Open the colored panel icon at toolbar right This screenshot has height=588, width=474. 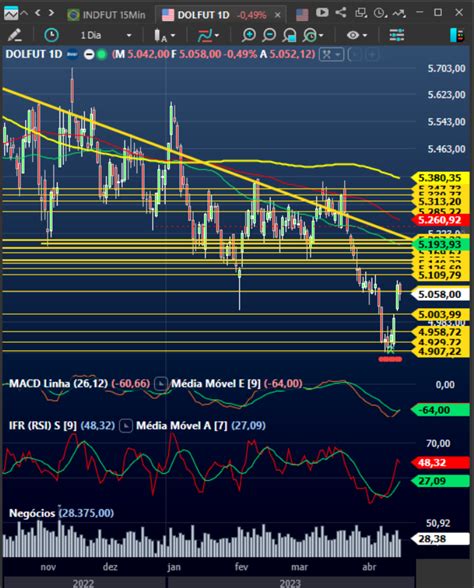pos(457,35)
